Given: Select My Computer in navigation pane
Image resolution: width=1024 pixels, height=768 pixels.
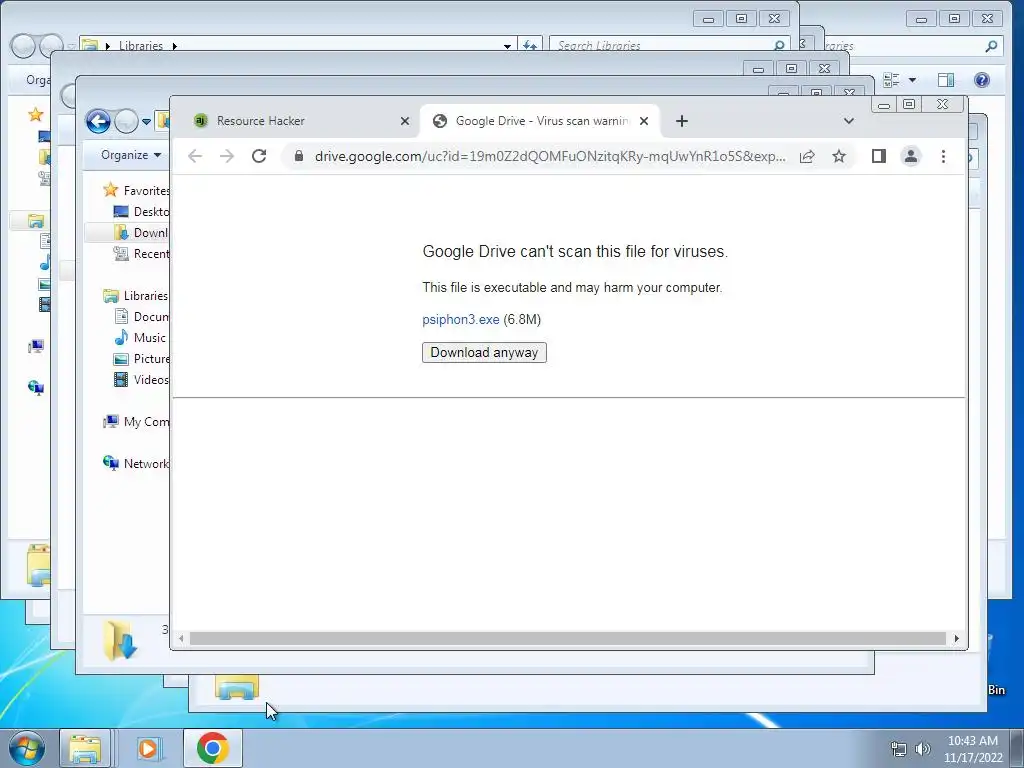Looking at the screenshot, I should (x=137, y=422).
